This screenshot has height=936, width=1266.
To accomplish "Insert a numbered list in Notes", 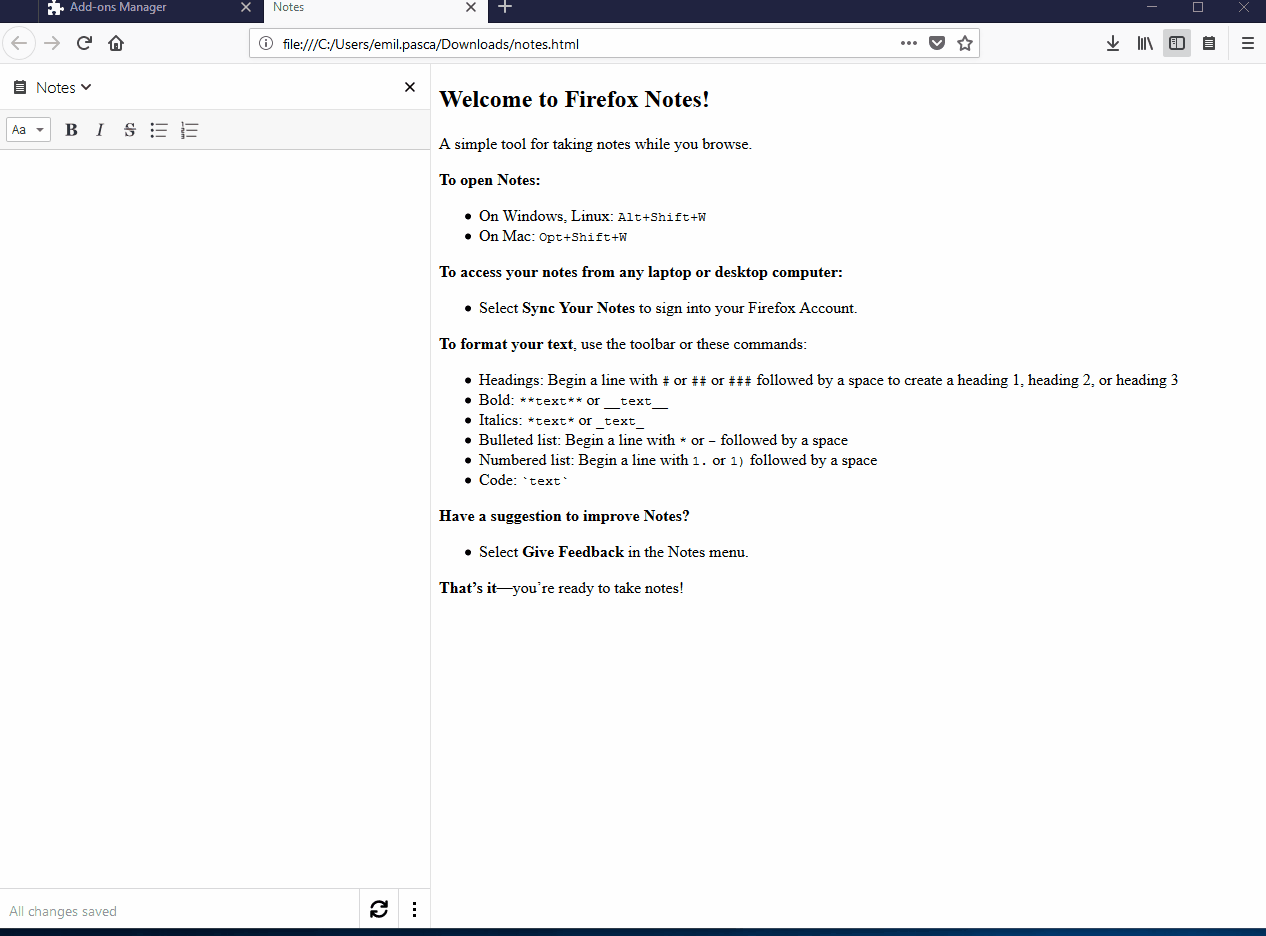I will pyautogui.click(x=189, y=130).
